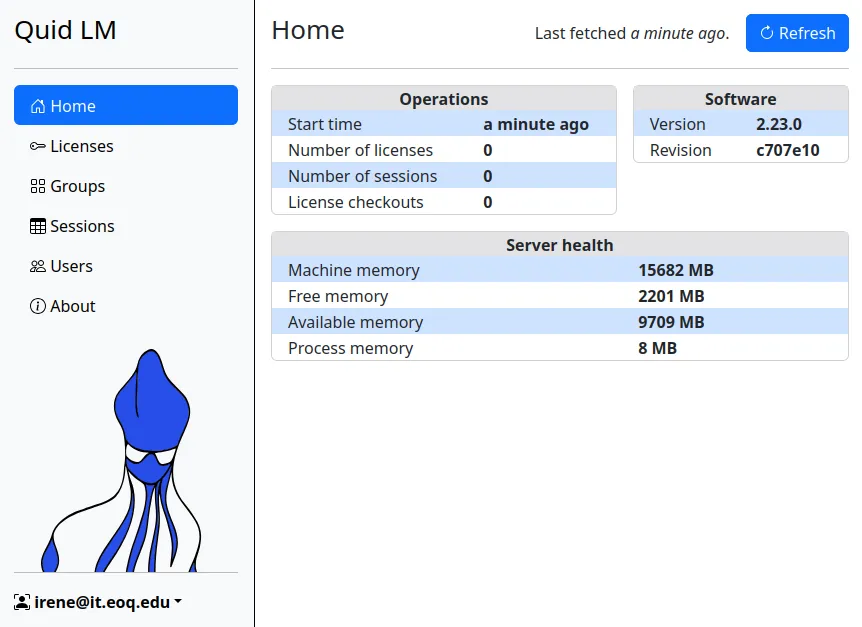This screenshot has height=627, width=862.
Task: Click the Quid LM title heading
Action: click(65, 30)
